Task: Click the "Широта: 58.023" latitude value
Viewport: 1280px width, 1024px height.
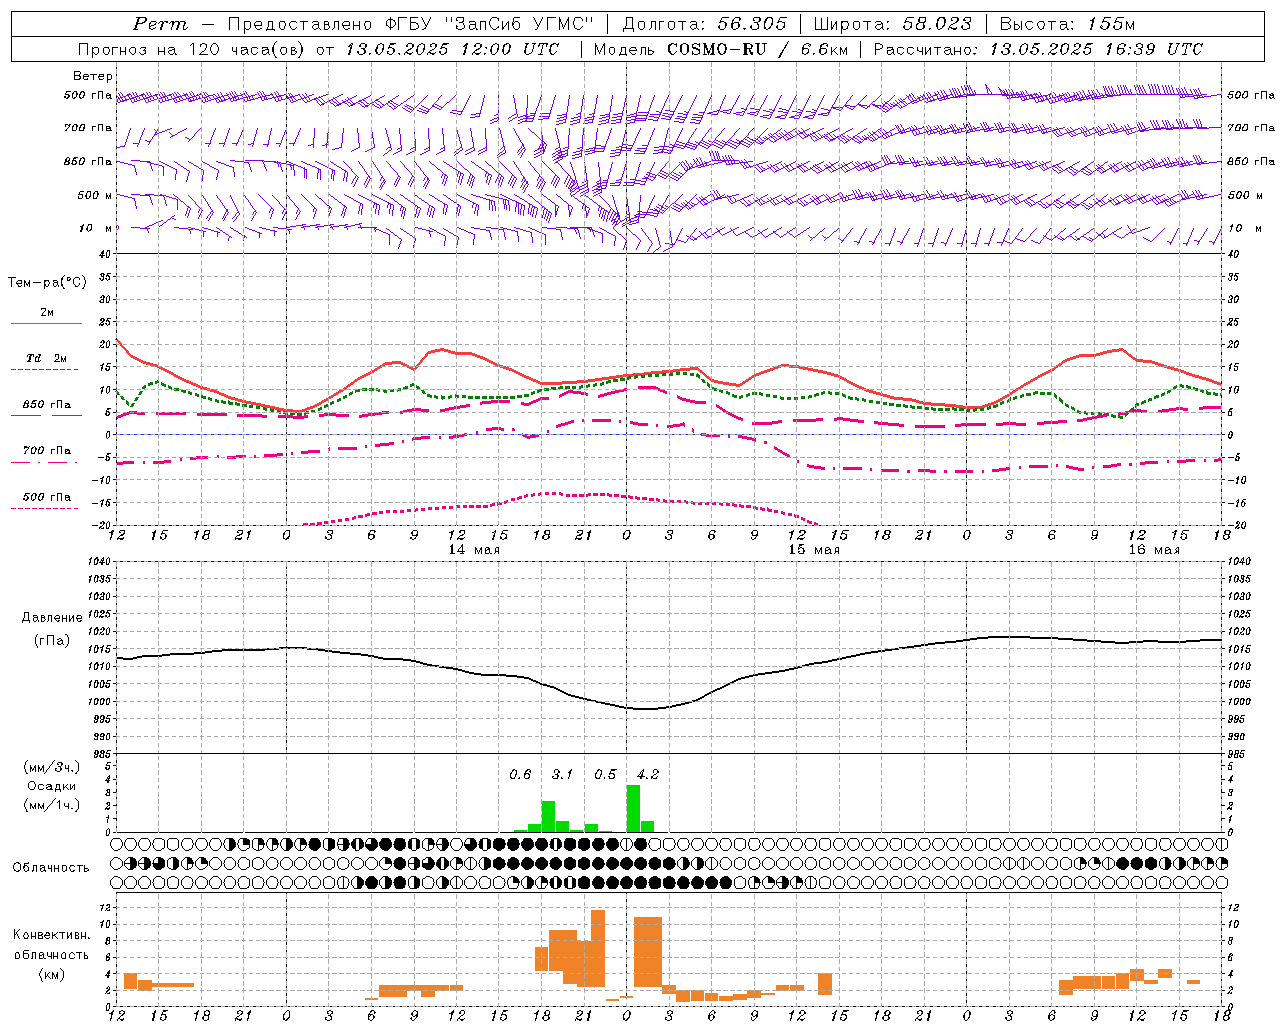Action: click(x=892, y=24)
